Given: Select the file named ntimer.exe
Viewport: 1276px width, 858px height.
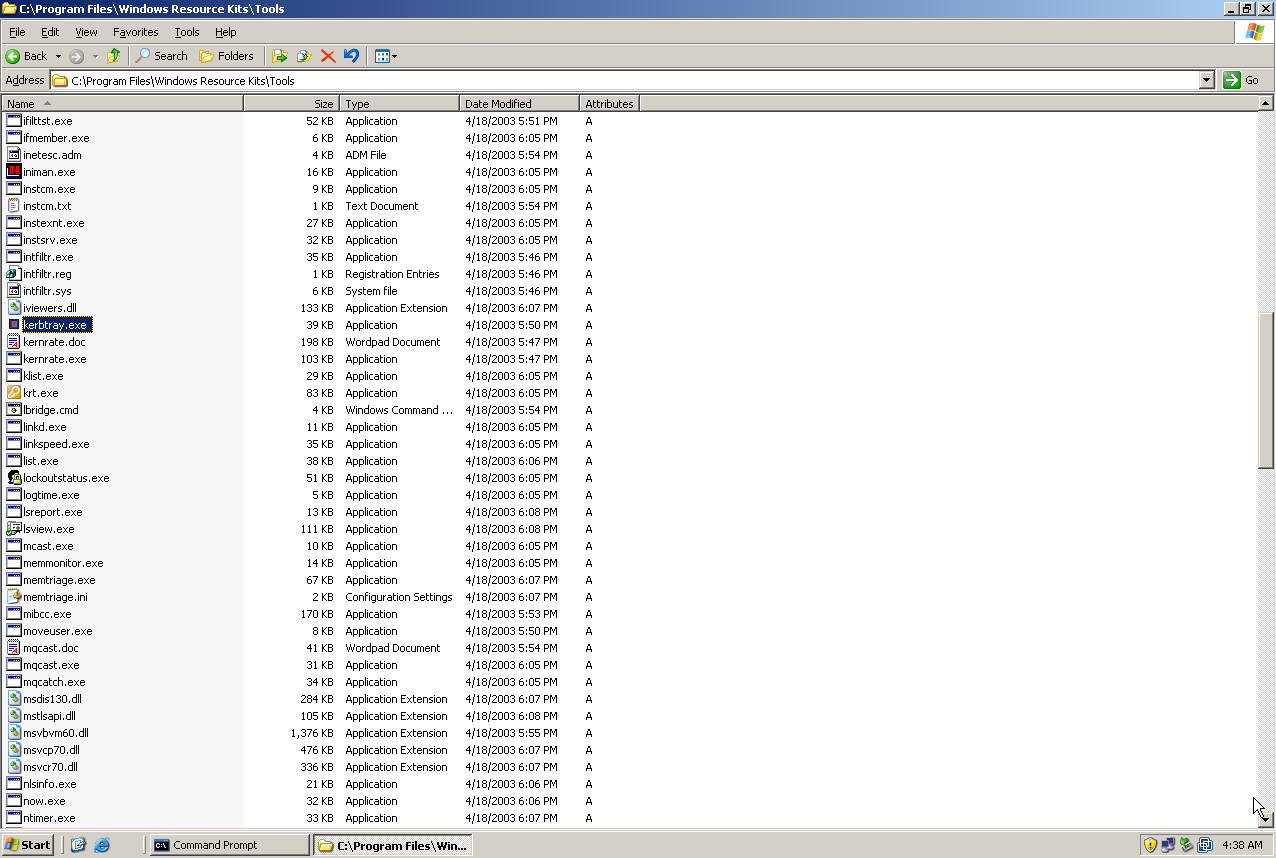Looking at the screenshot, I should click(x=49, y=818).
